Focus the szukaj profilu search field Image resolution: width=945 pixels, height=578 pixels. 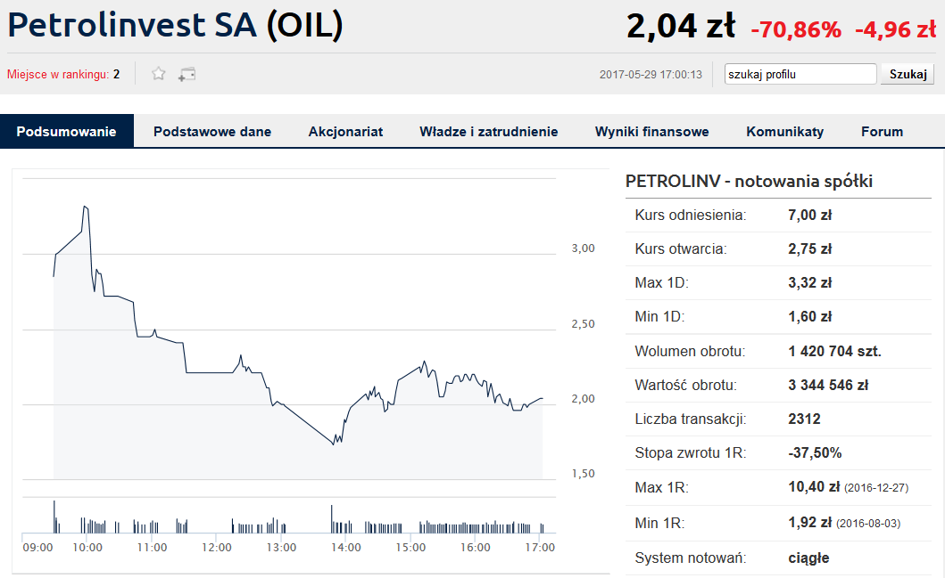[800, 74]
